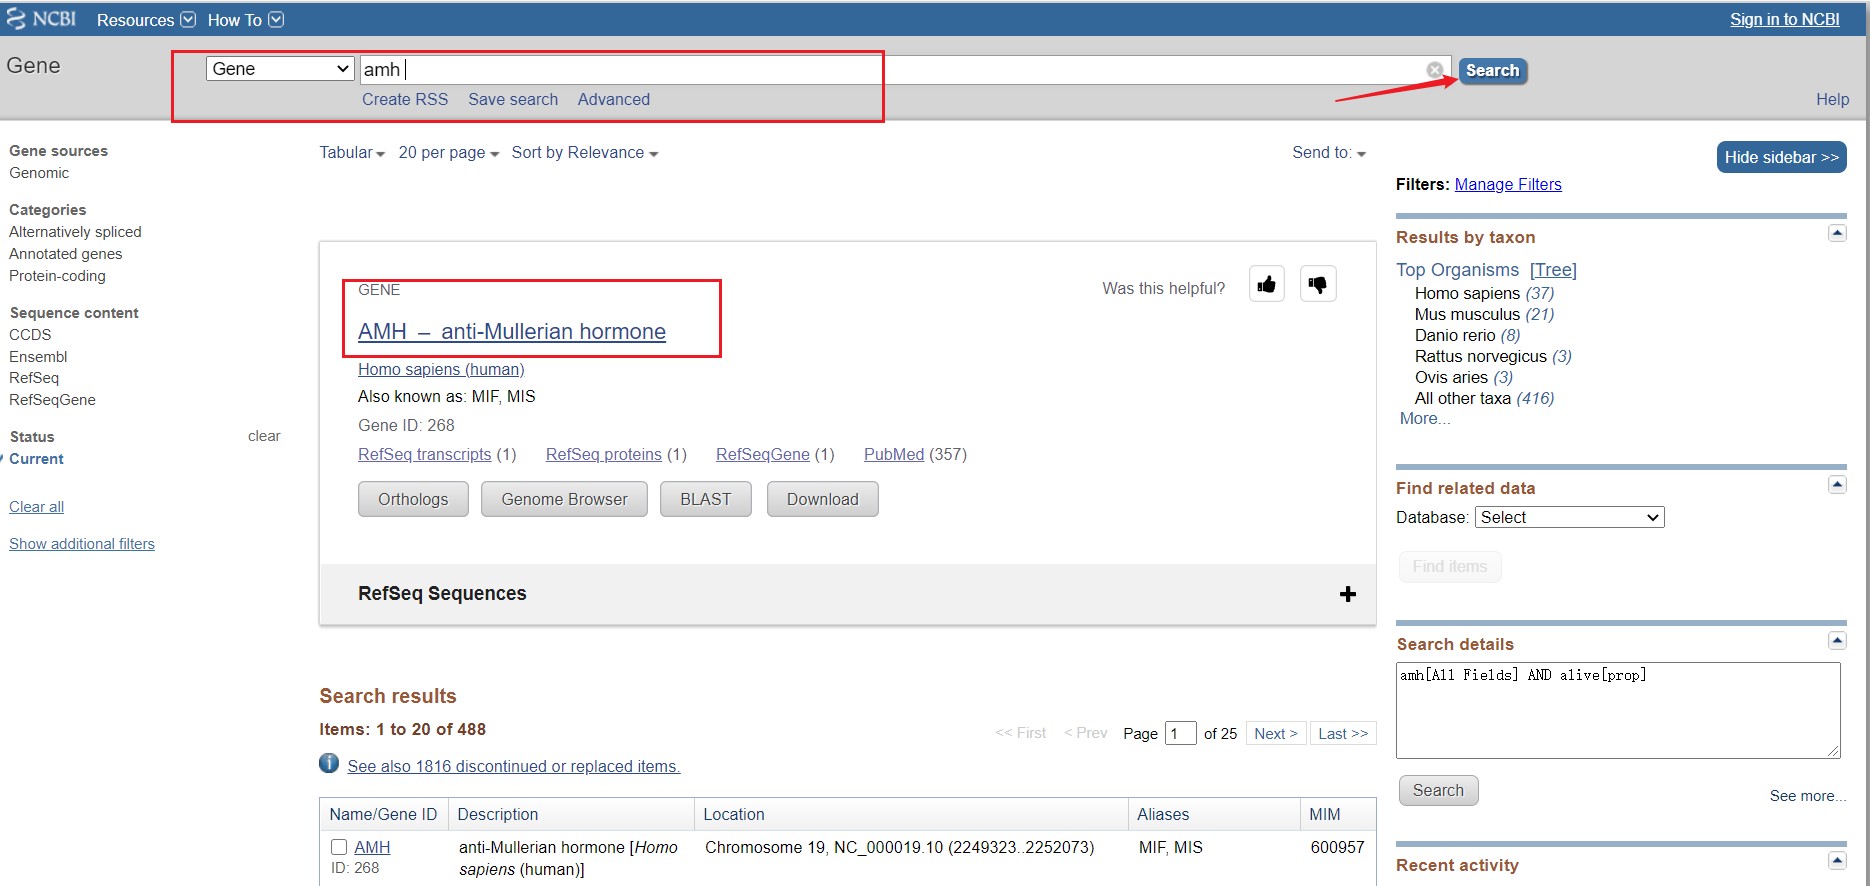Give thumbs up for helpful result
Image resolution: width=1870 pixels, height=886 pixels.
click(x=1267, y=285)
